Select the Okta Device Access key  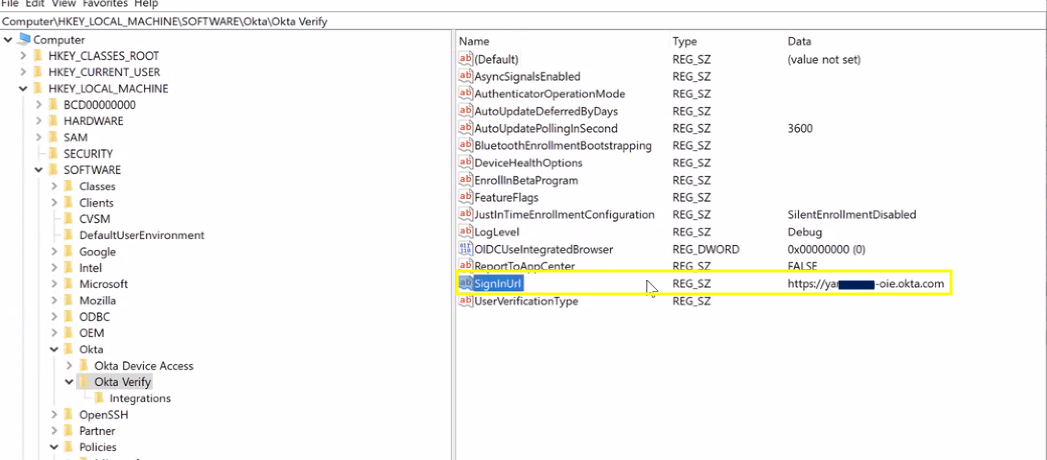143,366
